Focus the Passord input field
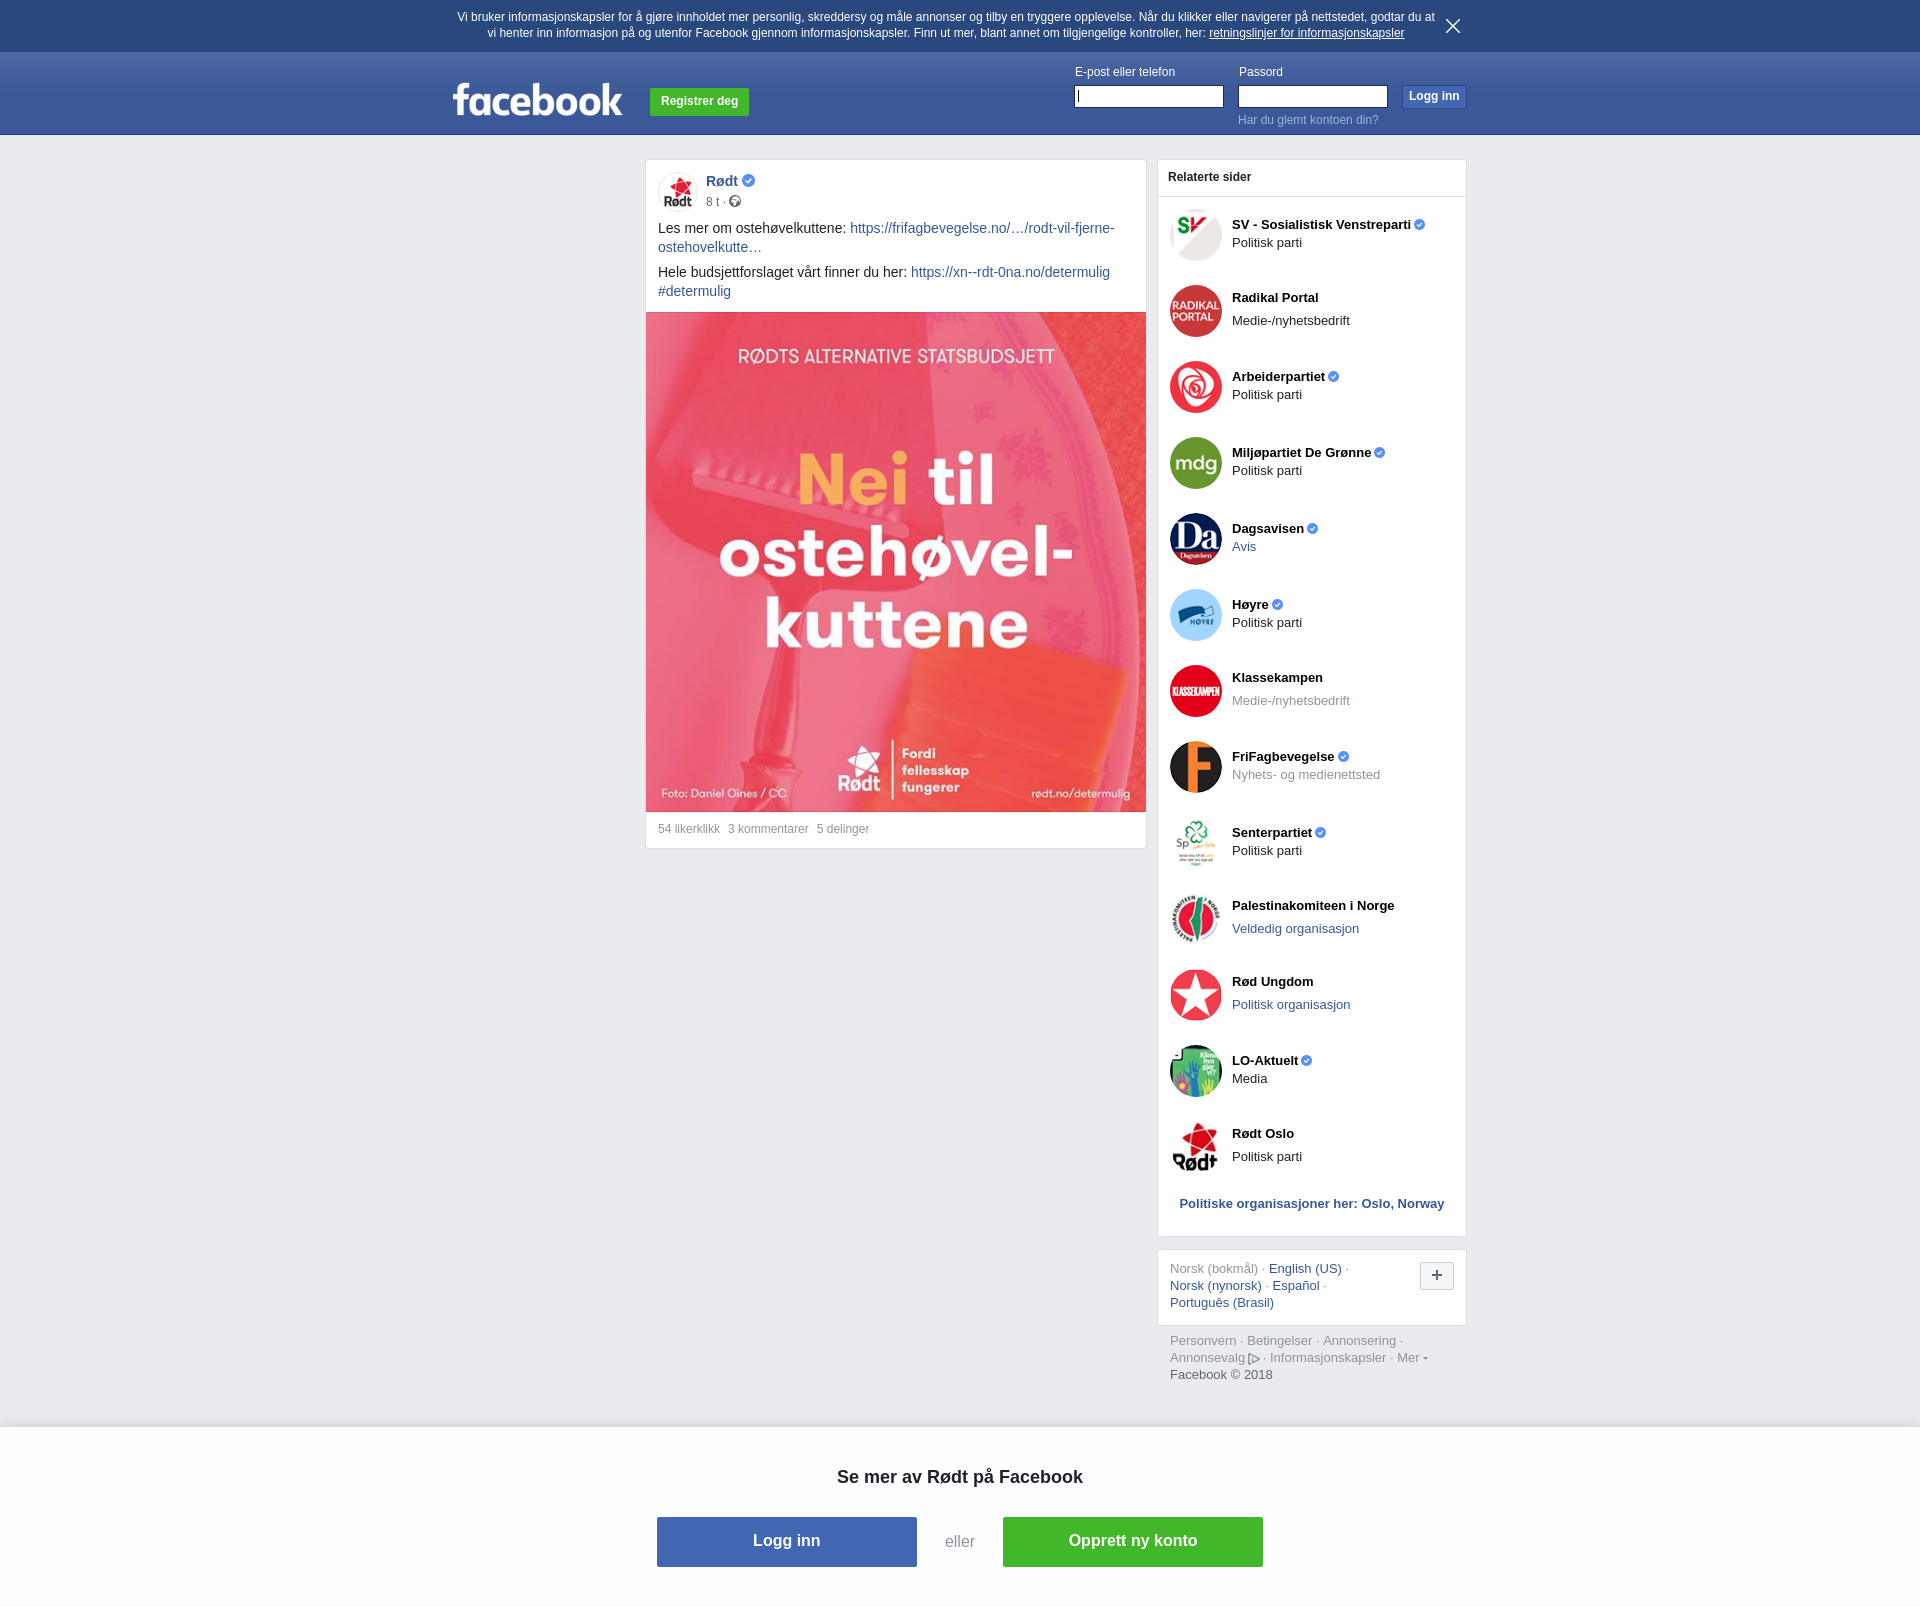 (1313, 96)
